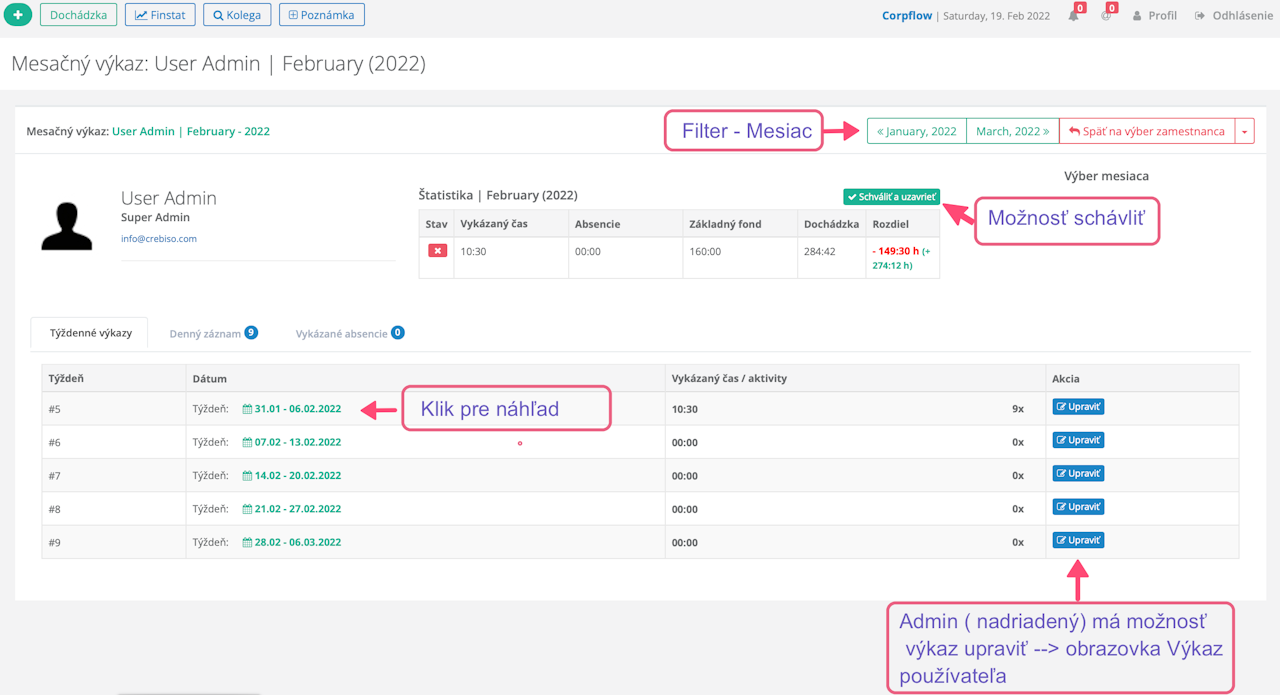The image size is (1280, 695).
Task: Open the Kolega search button
Action: click(x=237, y=15)
